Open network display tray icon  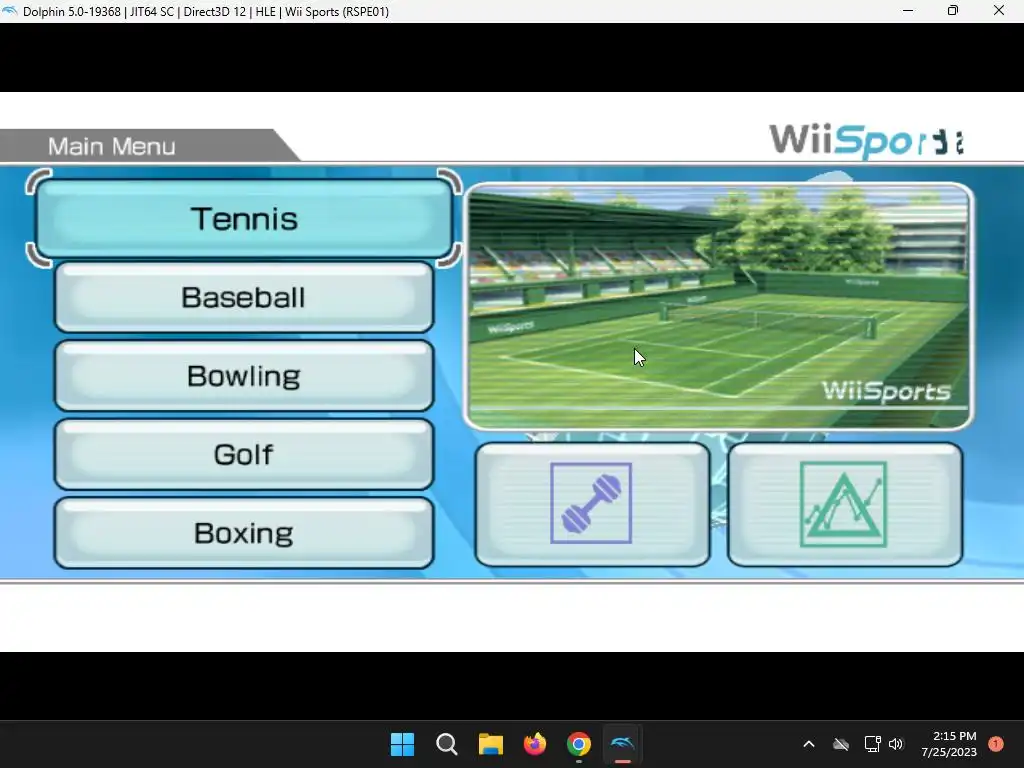pos(872,744)
